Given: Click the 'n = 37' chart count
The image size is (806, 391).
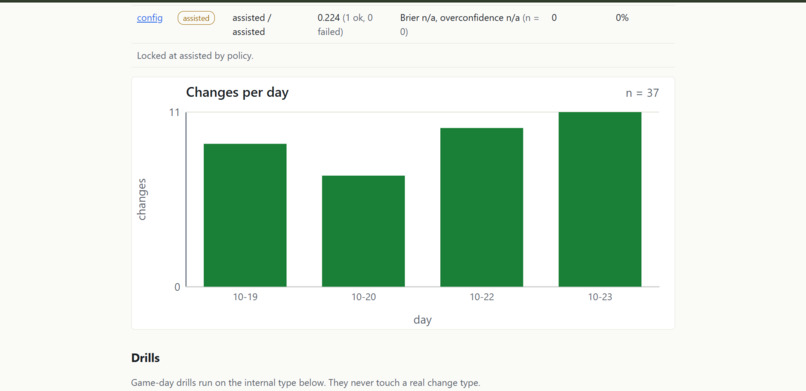Looking at the screenshot, I should pyautogui.click(x=642, y=93).
